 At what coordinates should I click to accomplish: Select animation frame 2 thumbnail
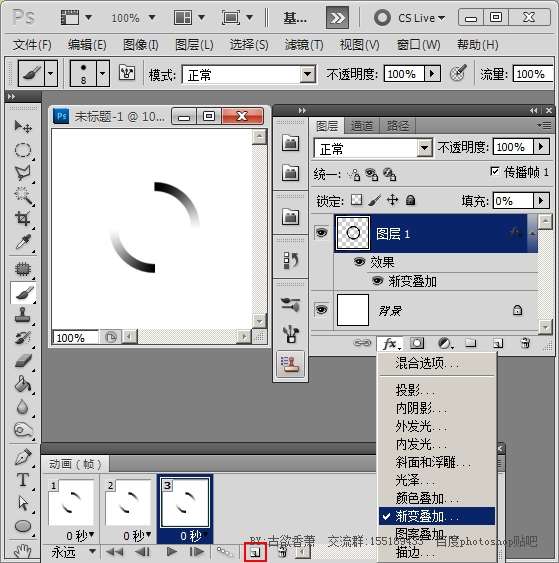[128, 503]
